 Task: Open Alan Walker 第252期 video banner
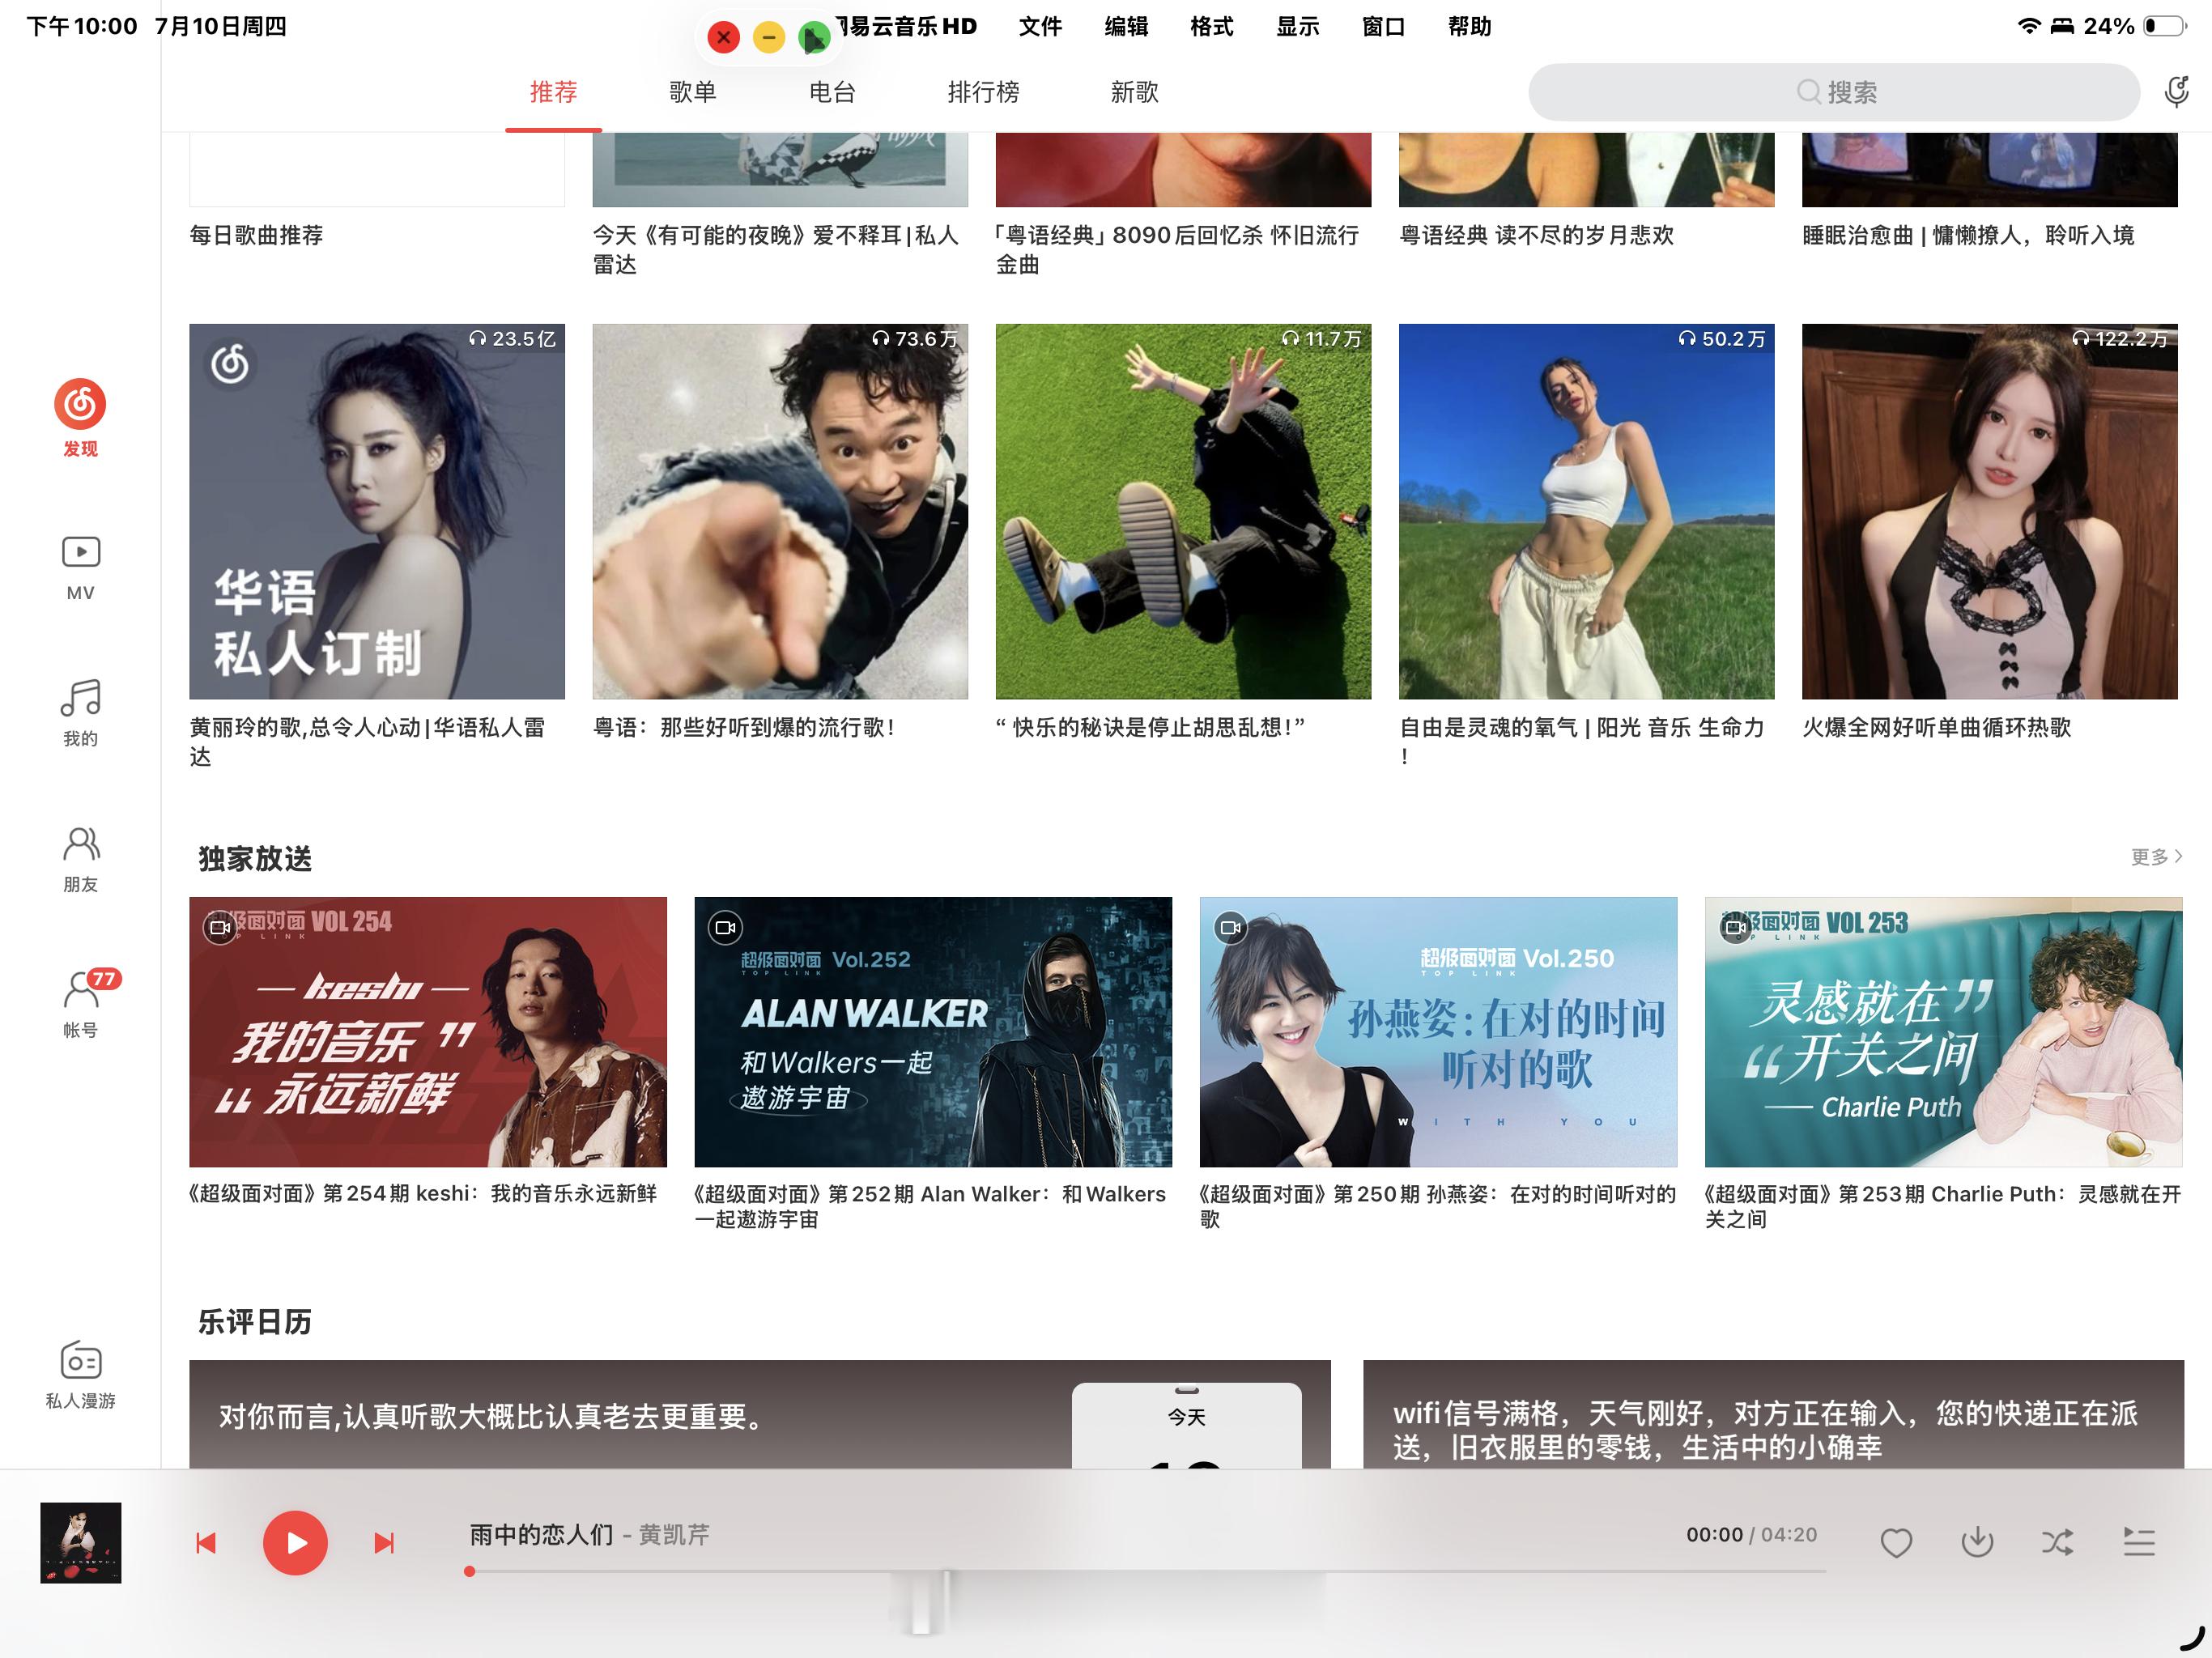[933, 1031]
